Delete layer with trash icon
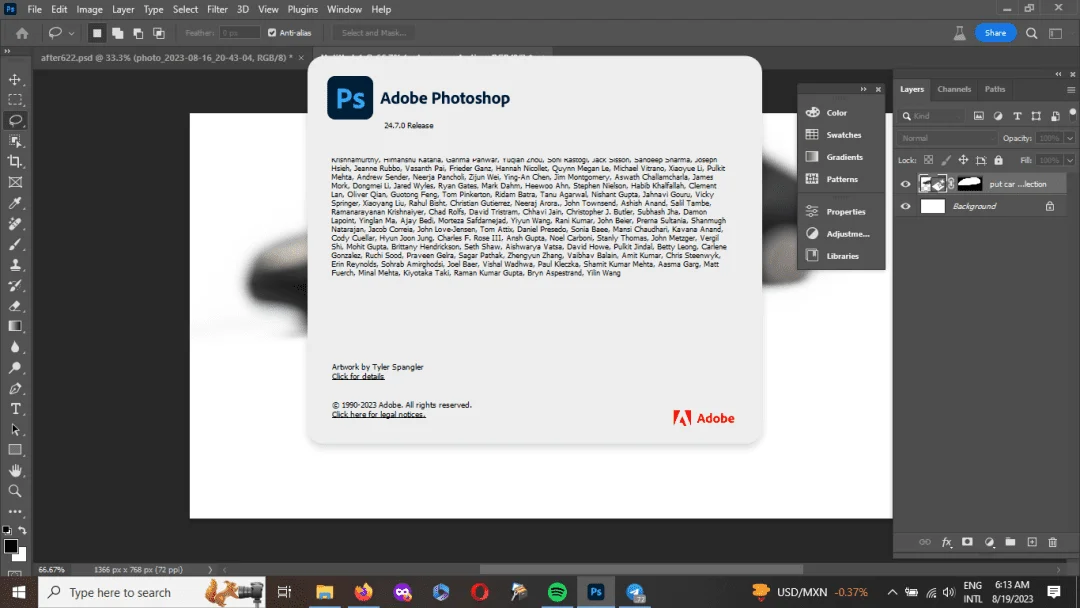 (1052, 543)
